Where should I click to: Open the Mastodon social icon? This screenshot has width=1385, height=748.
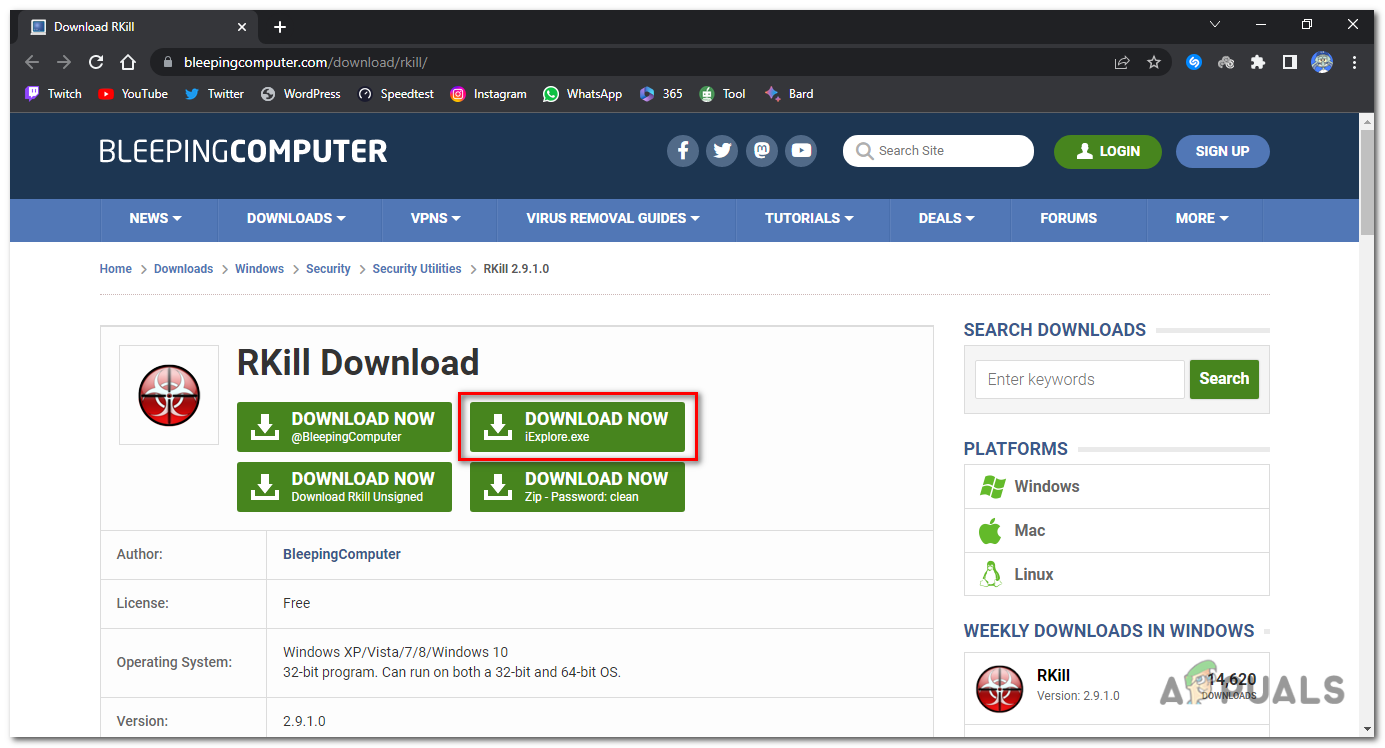761,150
